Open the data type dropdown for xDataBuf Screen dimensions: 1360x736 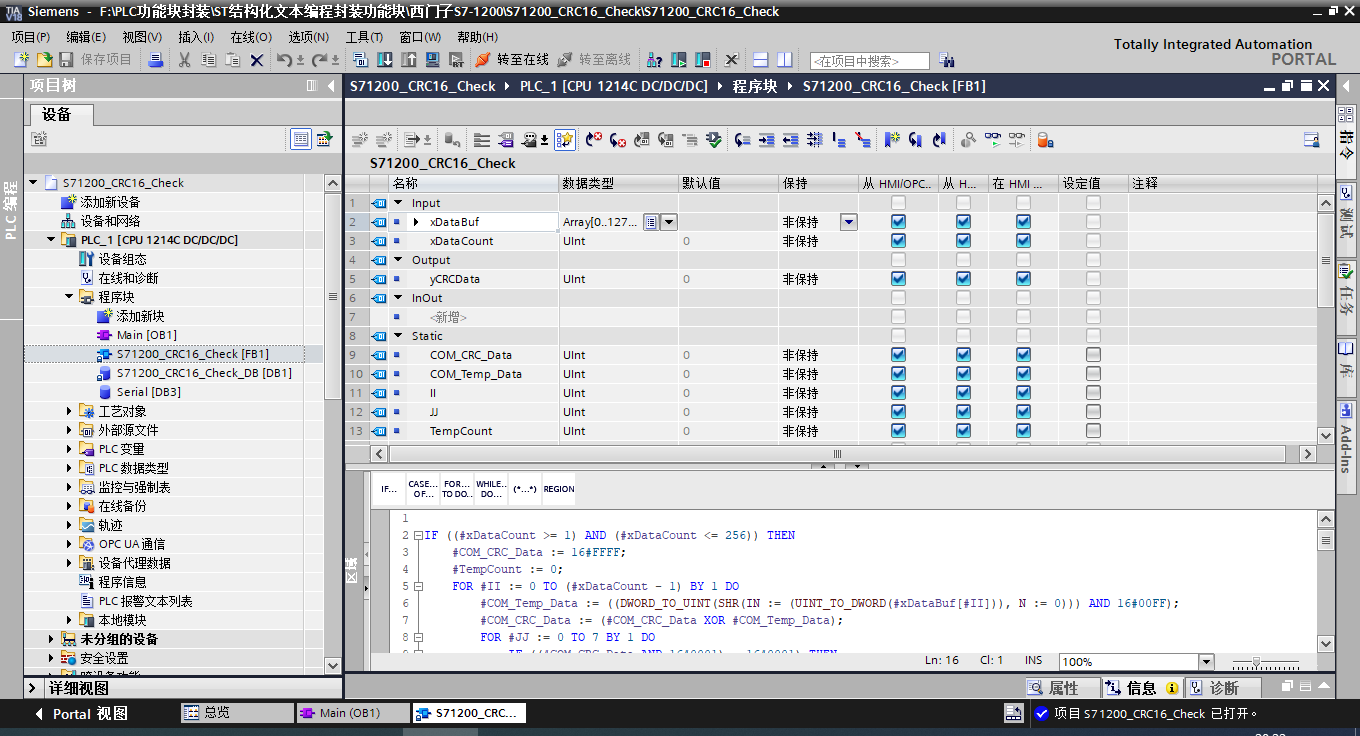[x=668, y=222]
